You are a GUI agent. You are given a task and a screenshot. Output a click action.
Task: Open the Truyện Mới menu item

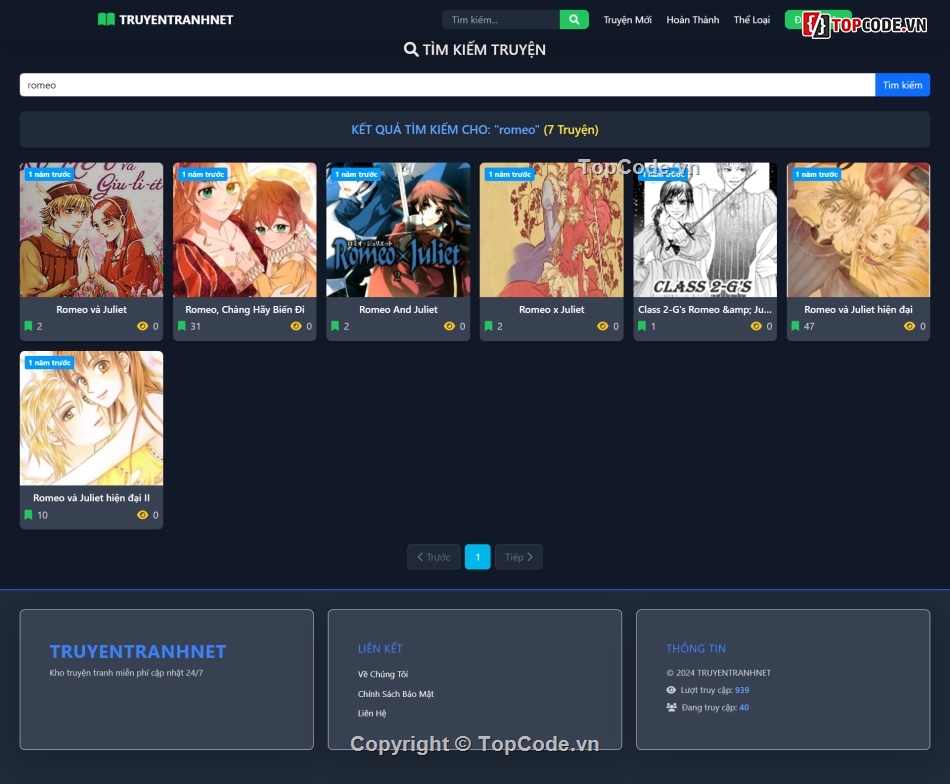coord(627,20)
